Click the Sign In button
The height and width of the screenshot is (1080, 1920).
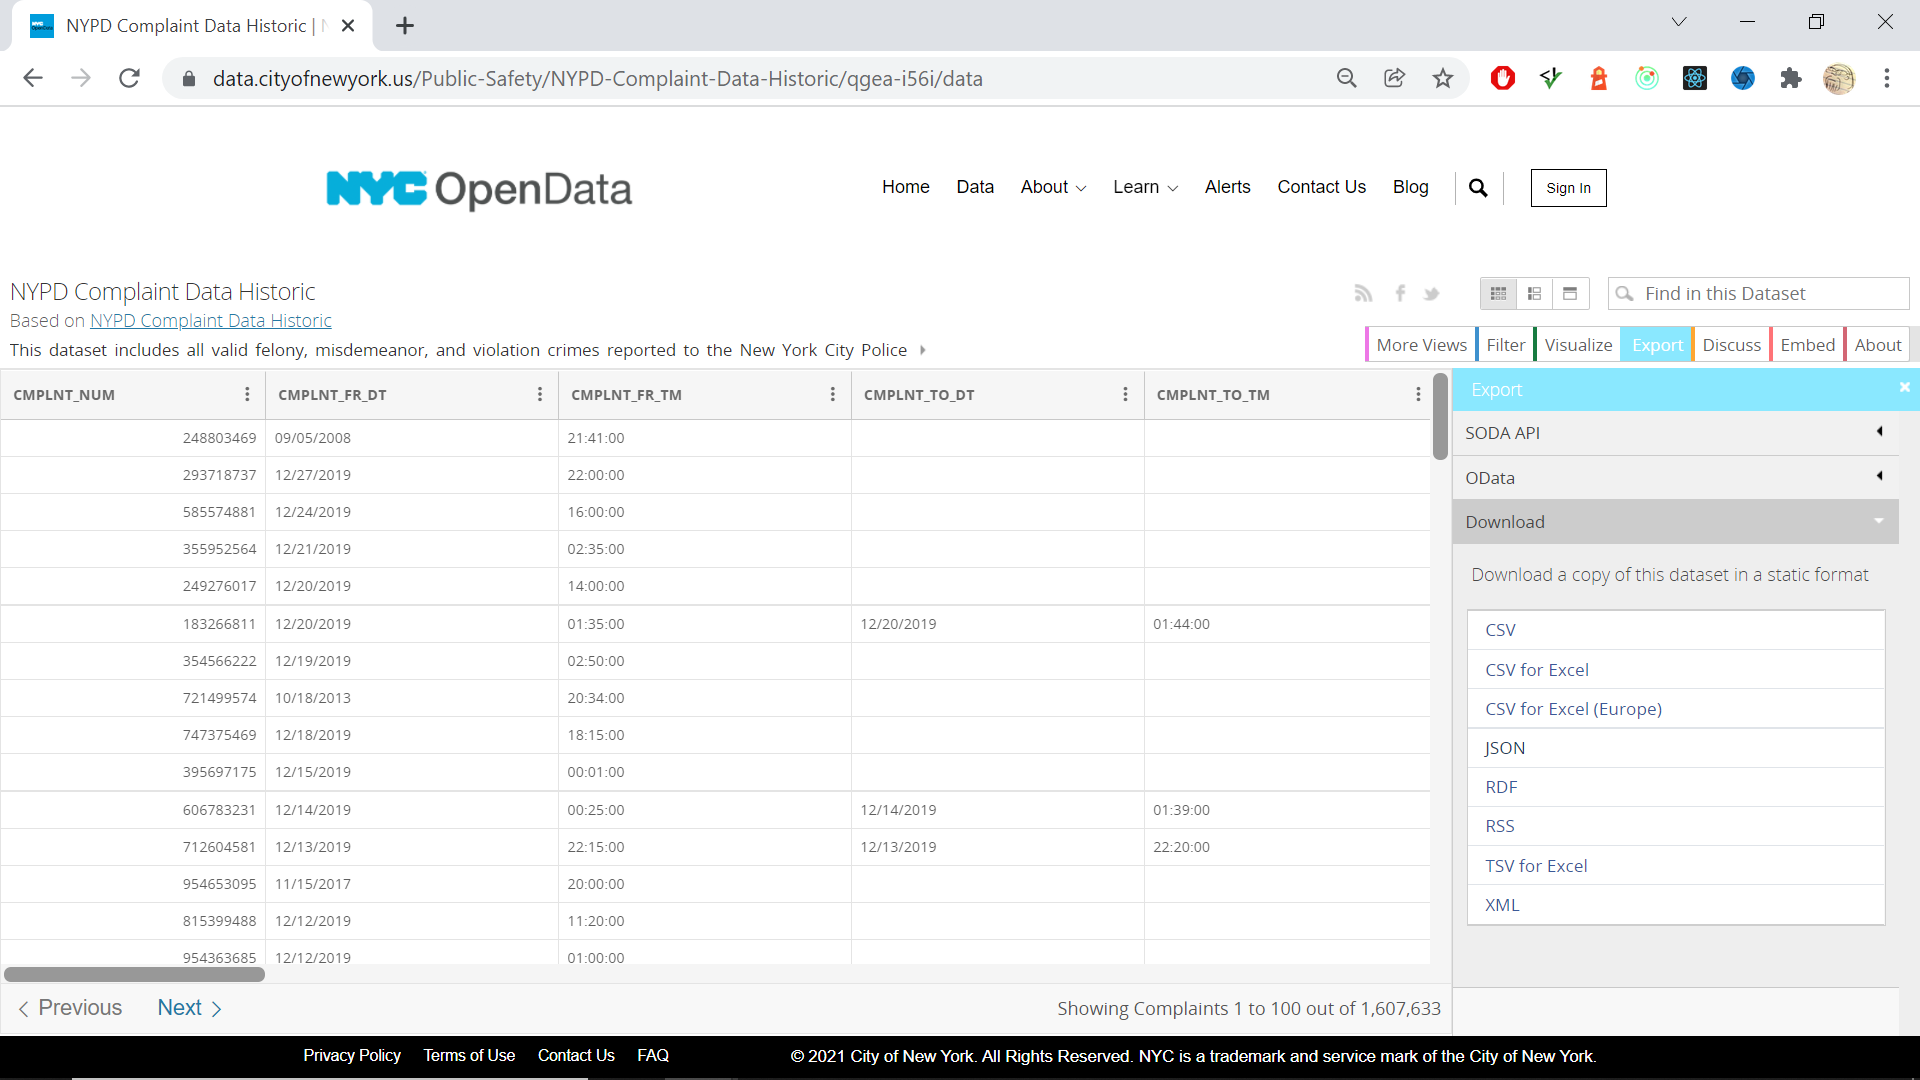(1568, 188)
